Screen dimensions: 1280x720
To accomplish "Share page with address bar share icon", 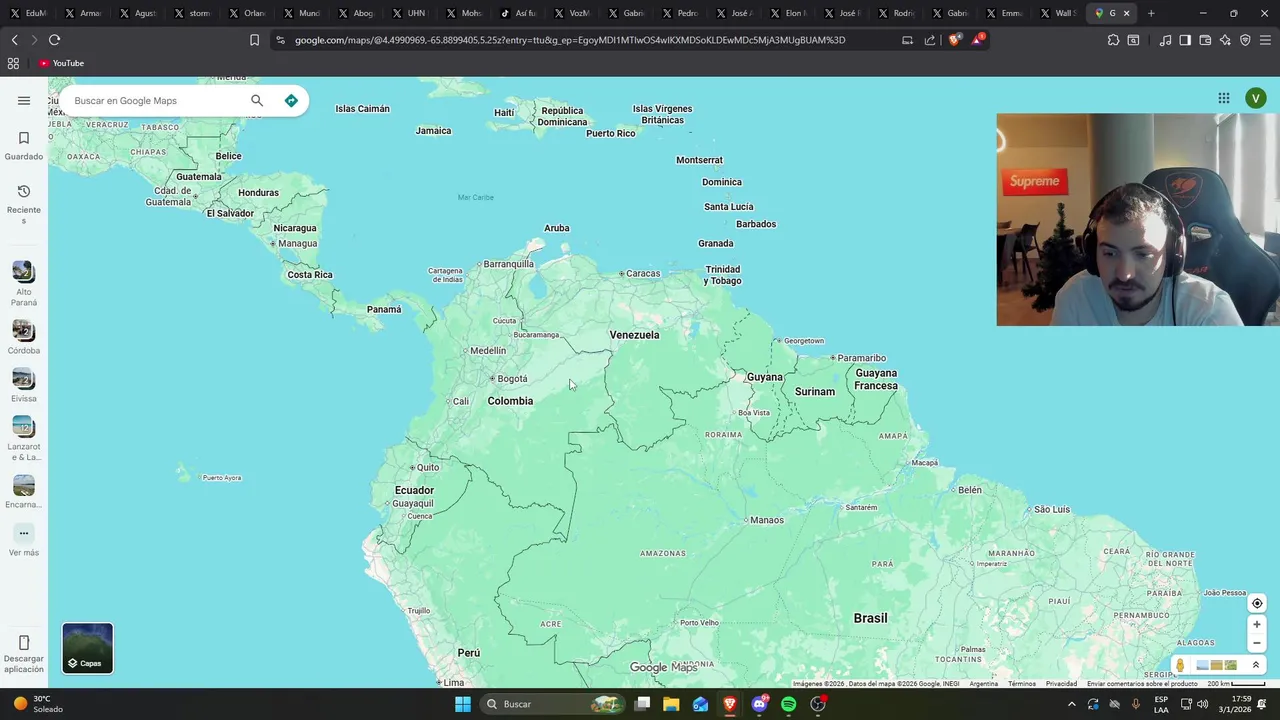I will (930, 40).
